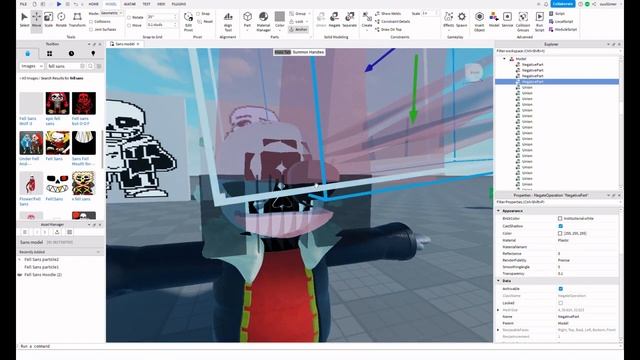Click Show Welds in Constraints
Viewport: 640px width, 360px height.
tap(388, 13)
